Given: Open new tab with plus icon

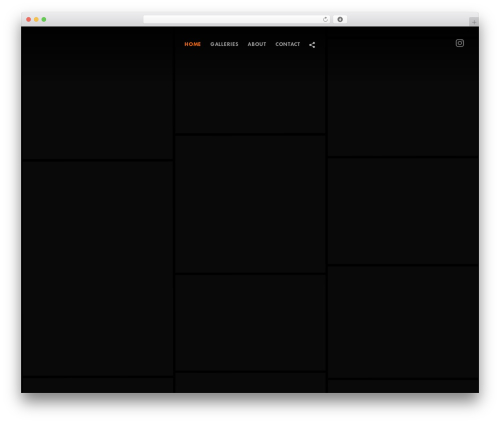Looking at the screenshot, I should 474,22.
